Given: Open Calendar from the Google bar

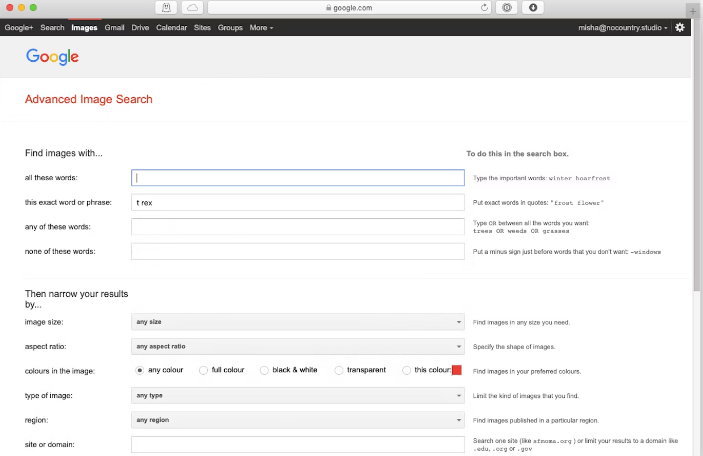Looking at the screenshot, I should point(171,28).
